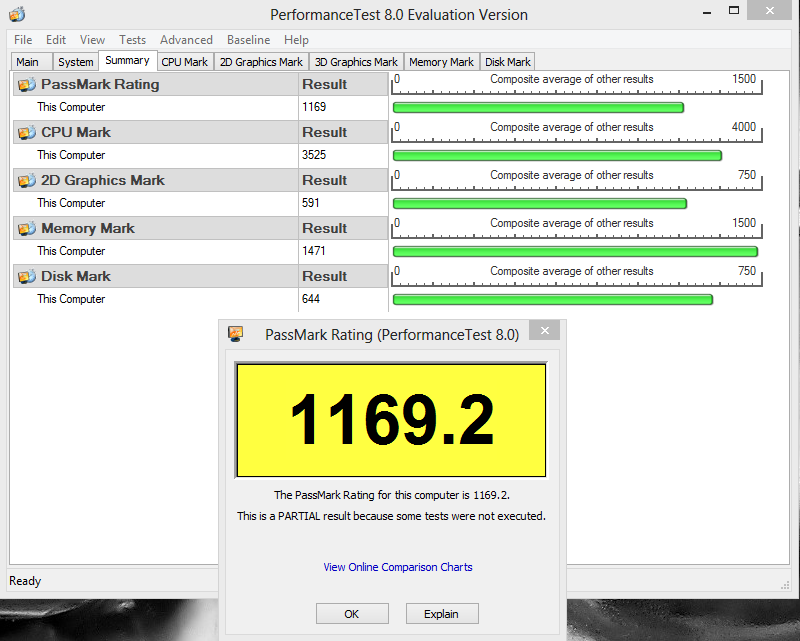Click This Computer under Disk Mark
The height and width of the screenshot is (641, 800).
(x=71, y=299)
